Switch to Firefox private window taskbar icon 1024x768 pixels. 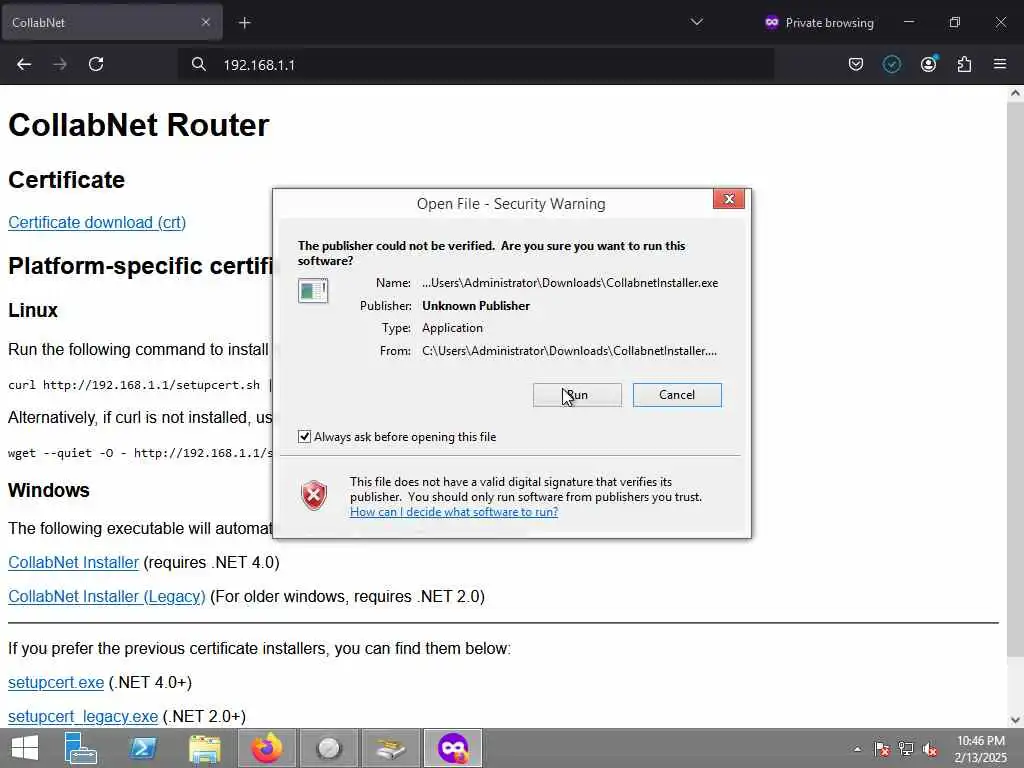tap(453, 748)
